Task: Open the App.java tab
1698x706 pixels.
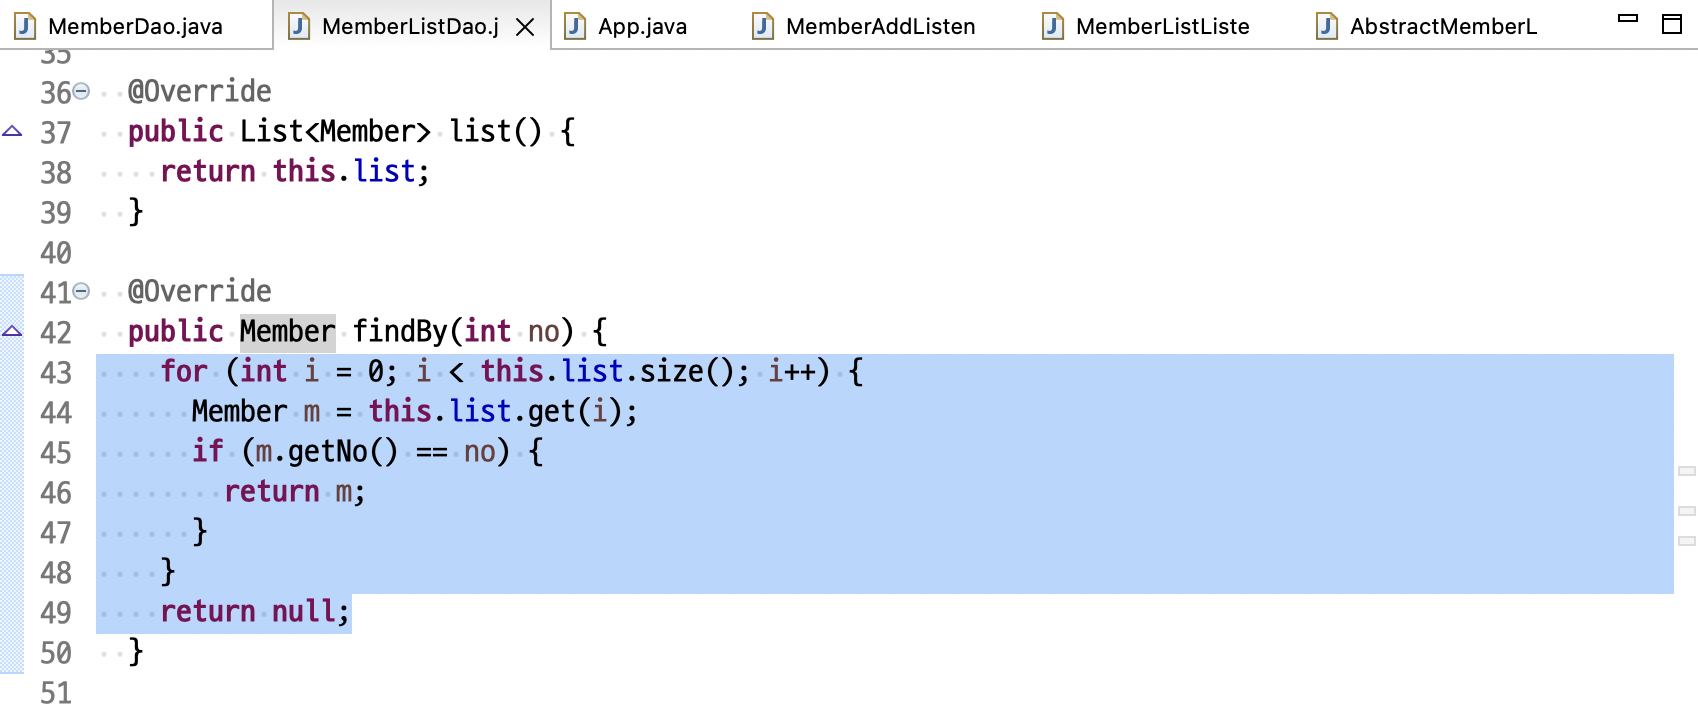Action: coord(642,26)
